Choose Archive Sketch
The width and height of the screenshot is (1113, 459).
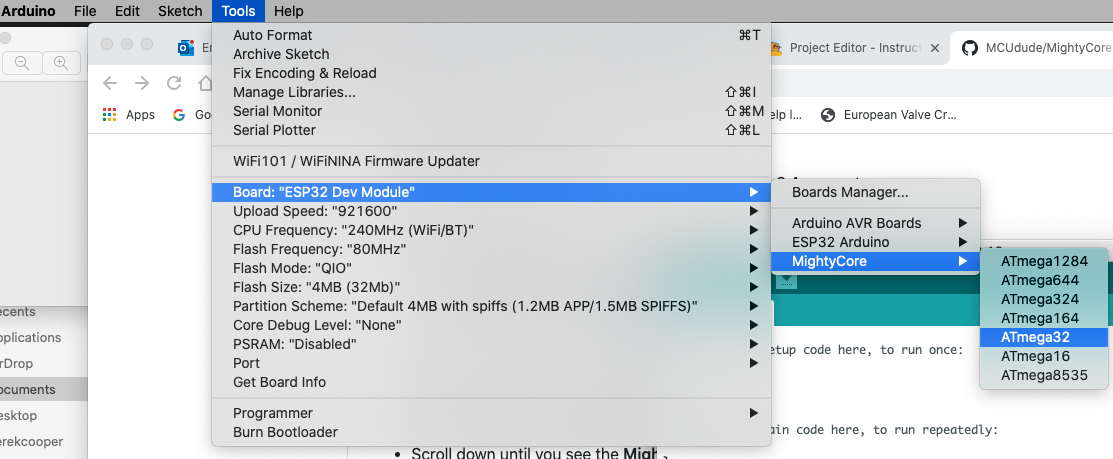point(491,54)
